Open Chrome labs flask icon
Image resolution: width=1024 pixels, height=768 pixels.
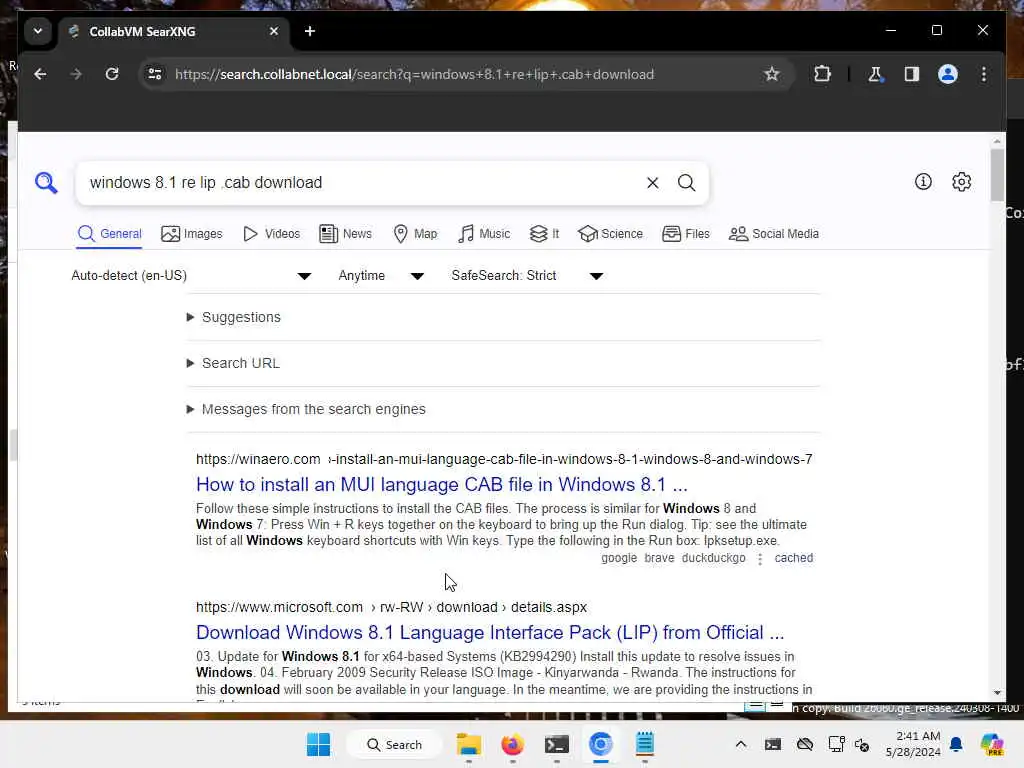(875, 74)
